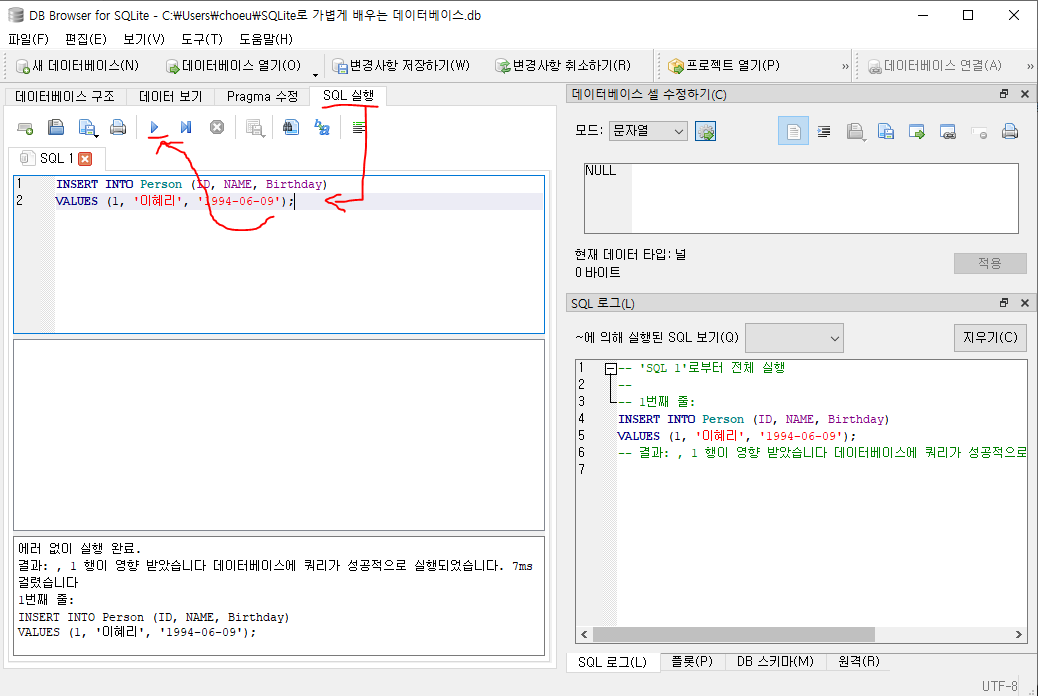This screenshot has width=1038, height=696.
Task: Collapse the fold marker in SQL log line 1
Action: coord(610,369)
